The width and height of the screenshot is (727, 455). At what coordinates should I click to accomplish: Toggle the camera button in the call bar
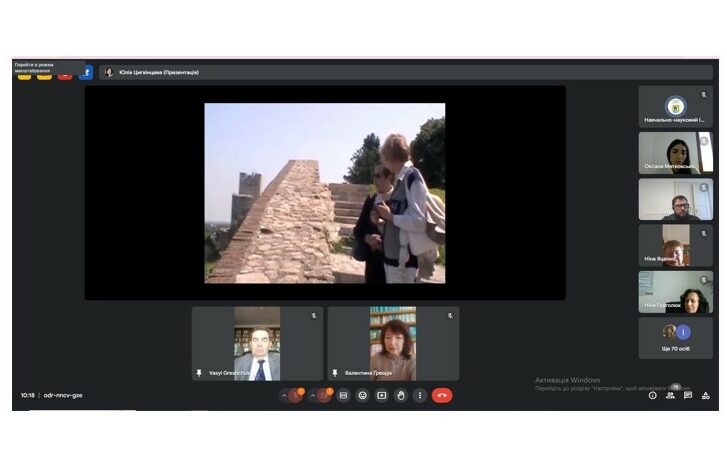tap(325, 395)
